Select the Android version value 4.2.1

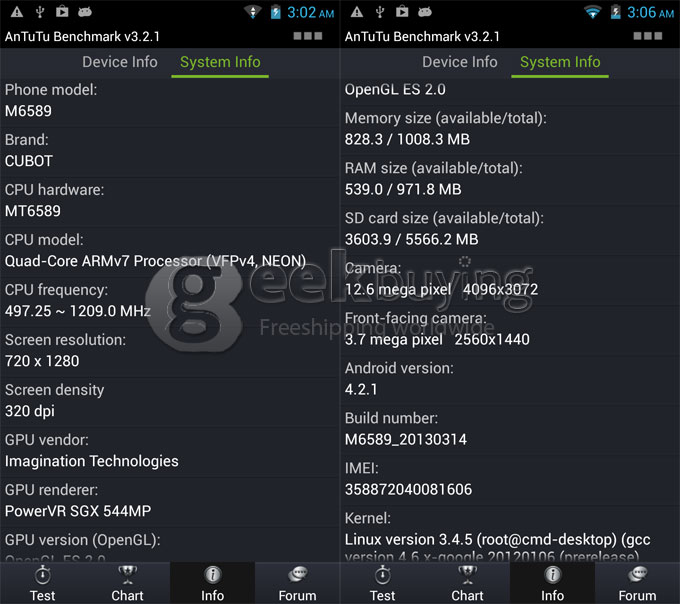tap(361, 389)
